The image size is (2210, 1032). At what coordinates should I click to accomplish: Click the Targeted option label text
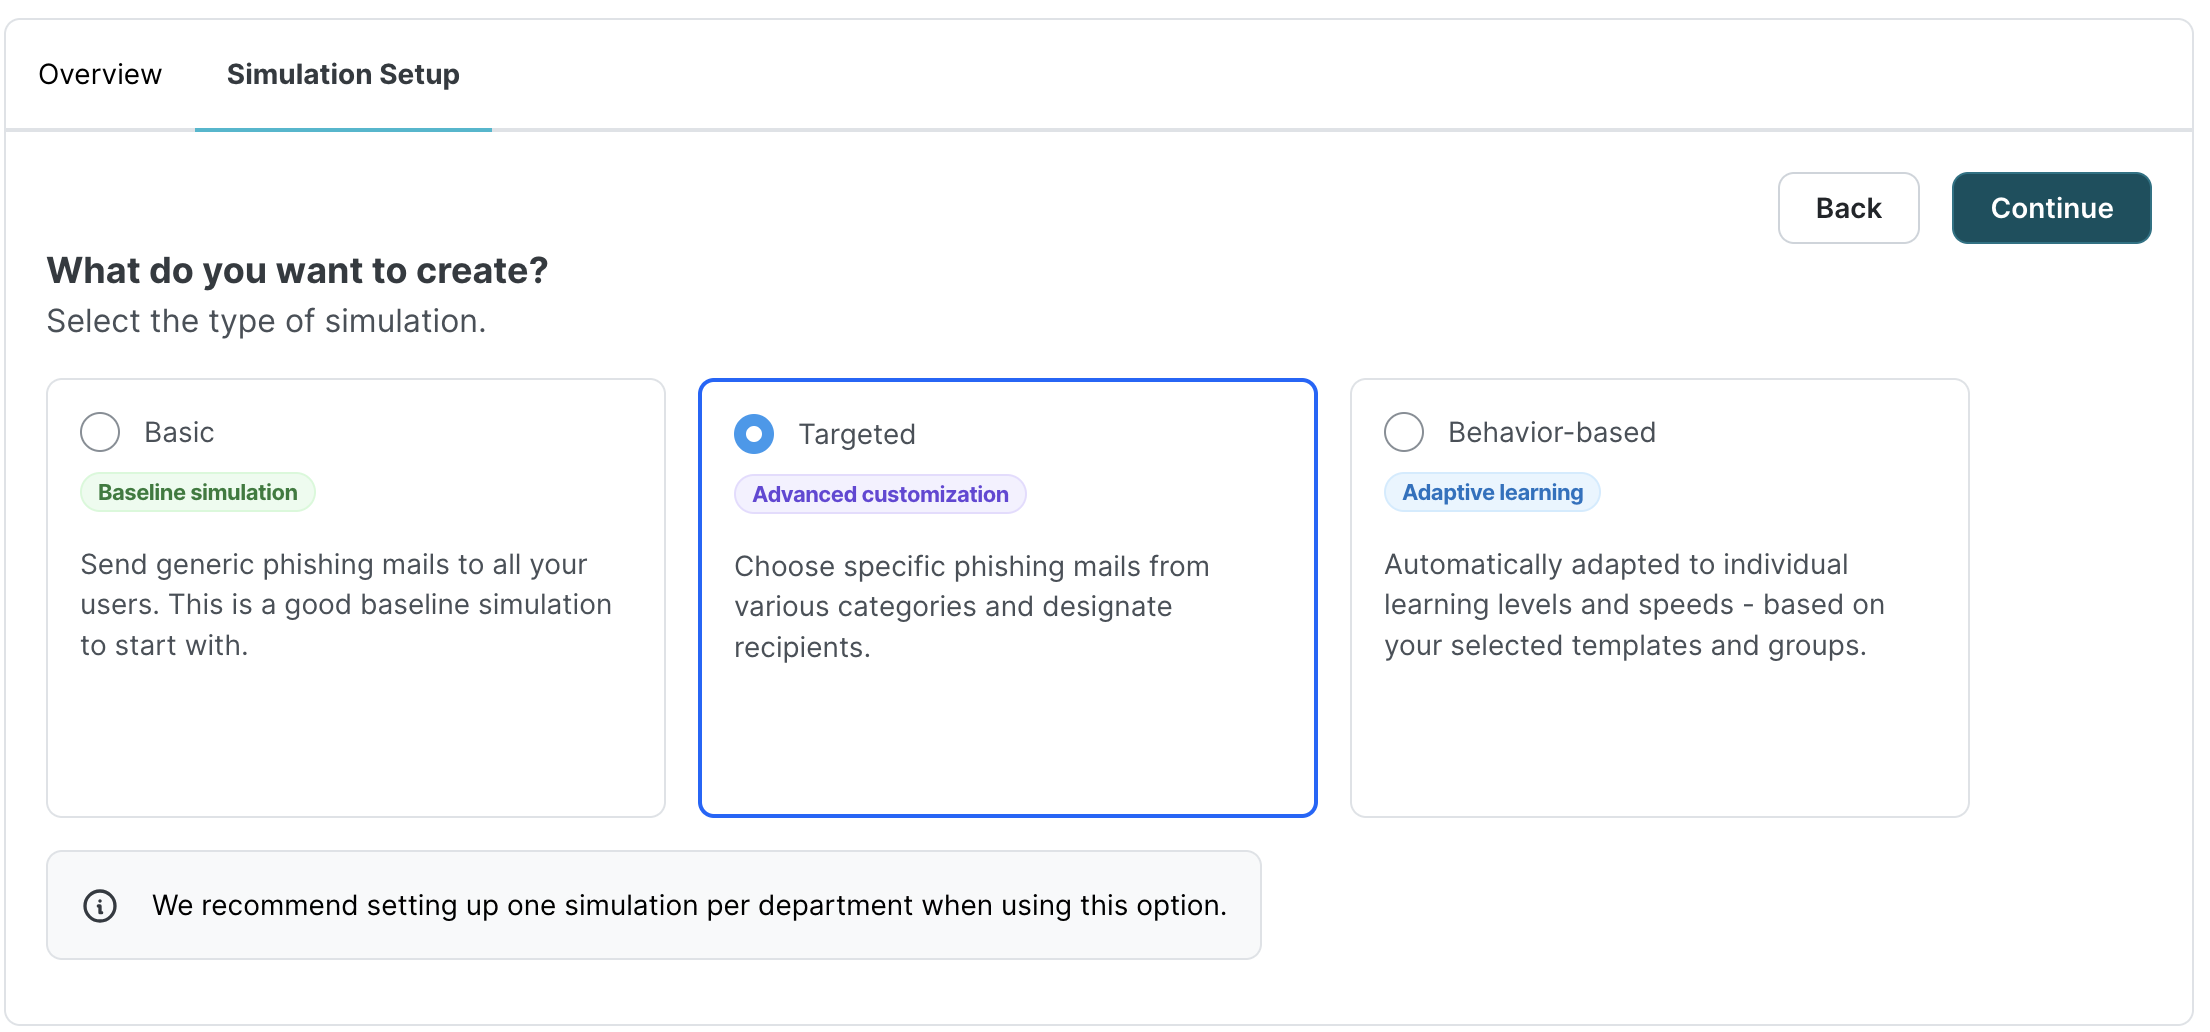coord(857,434)
